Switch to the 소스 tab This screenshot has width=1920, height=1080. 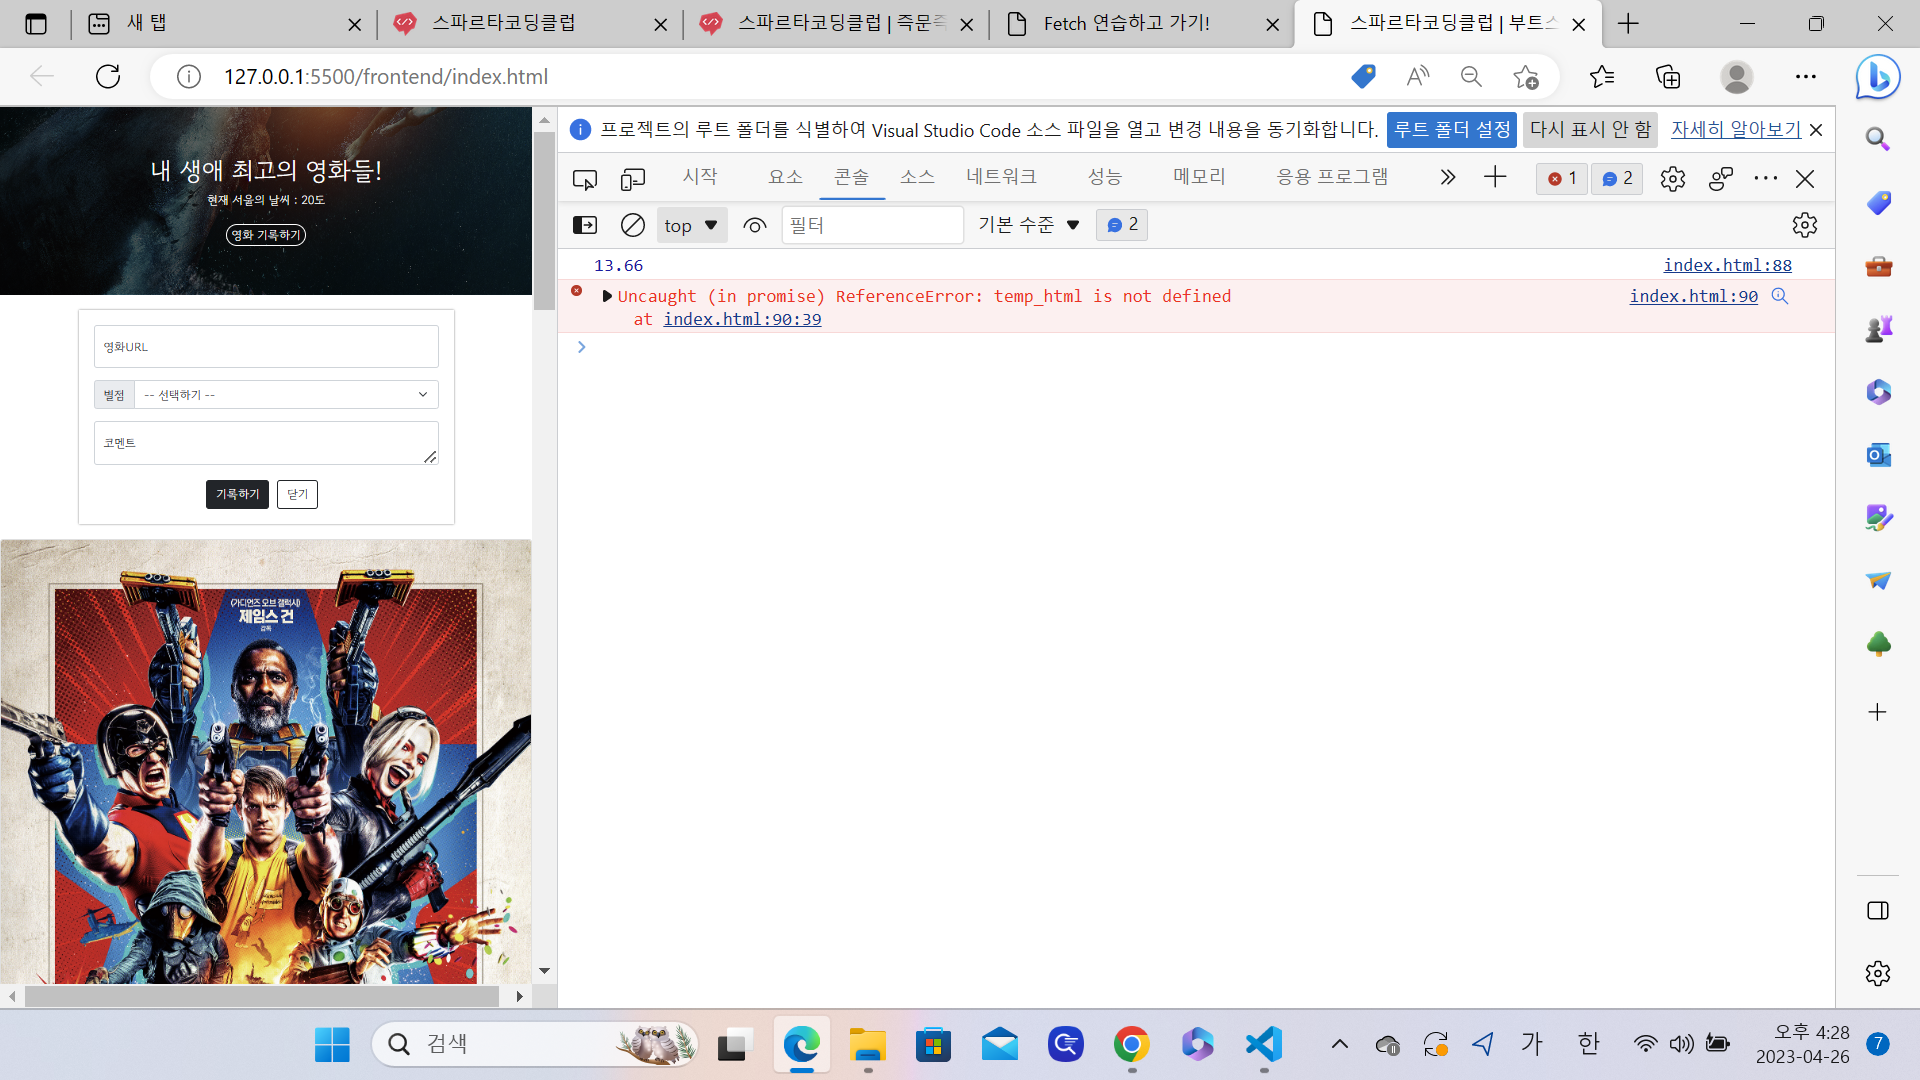(x=917, y=177)
